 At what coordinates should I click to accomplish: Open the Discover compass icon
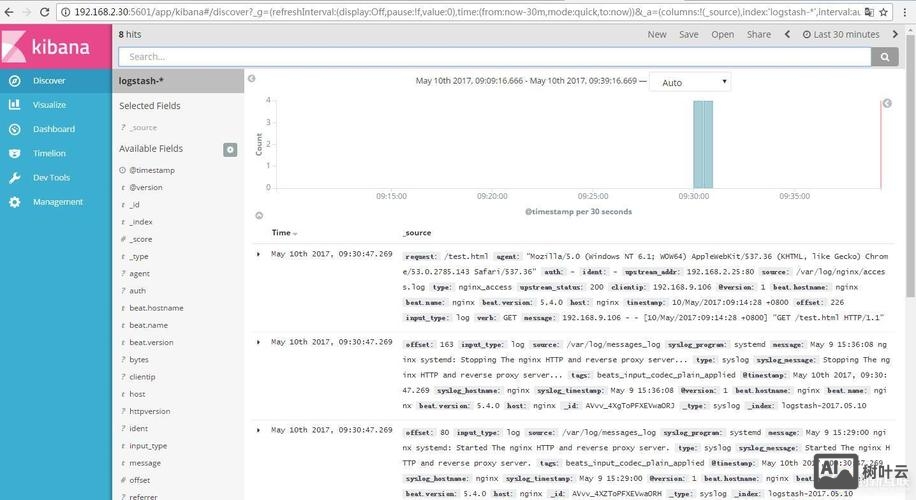14,81
